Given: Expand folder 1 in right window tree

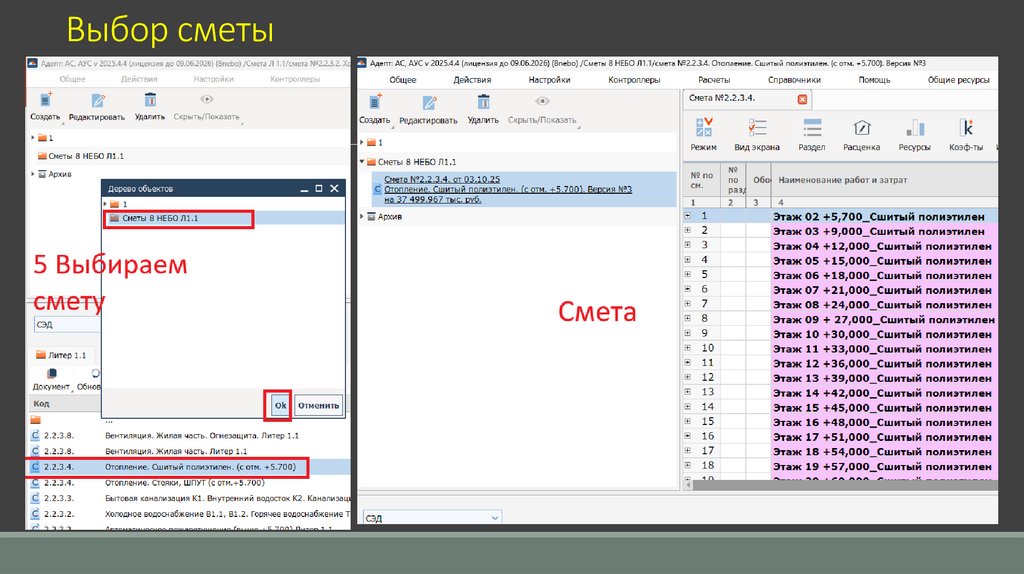Looking at the screenshot, I should (362, 142).
